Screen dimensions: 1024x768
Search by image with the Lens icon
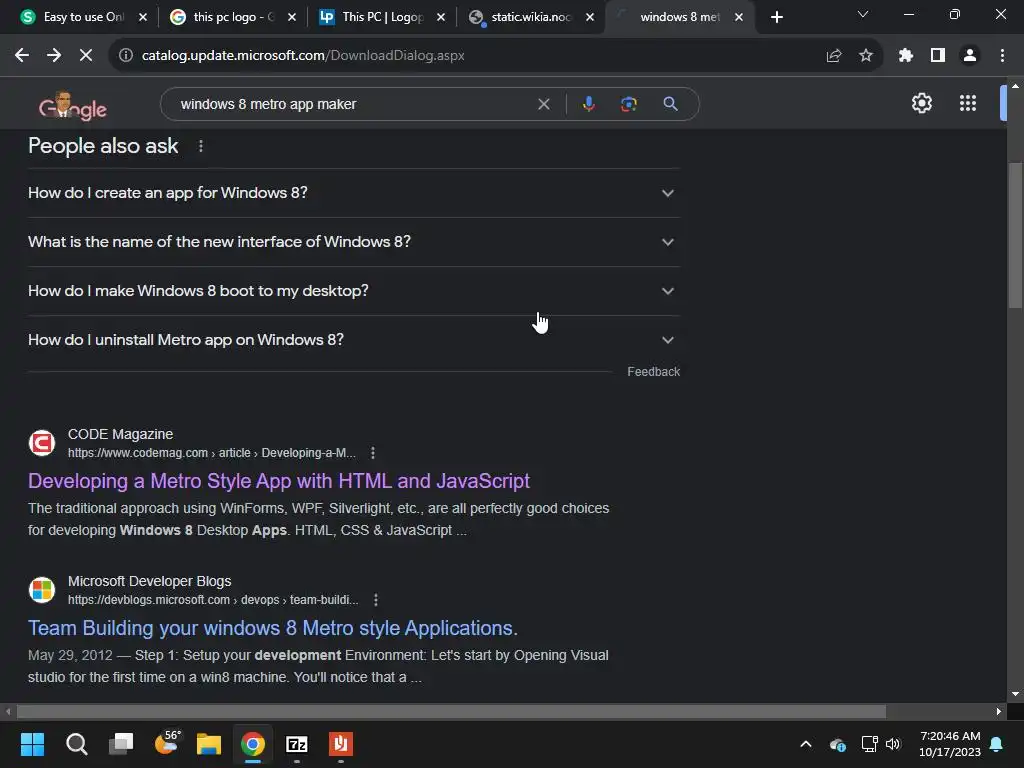628,104
